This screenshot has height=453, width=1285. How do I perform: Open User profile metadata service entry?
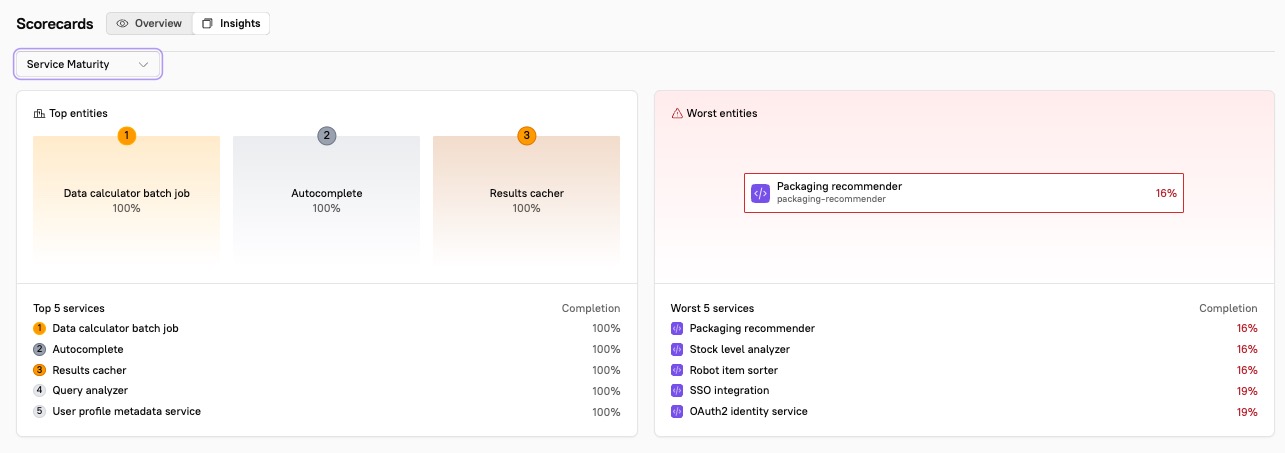[126, 411]
